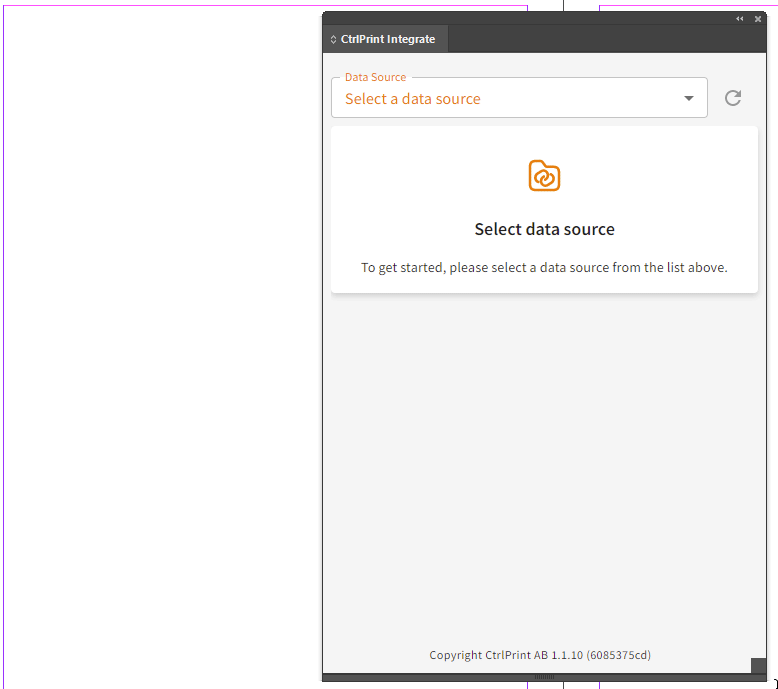Screen dimensions: 778x689
Task: Switch to the CtrlPrint Integrate tab
Action: click(388, 40)
